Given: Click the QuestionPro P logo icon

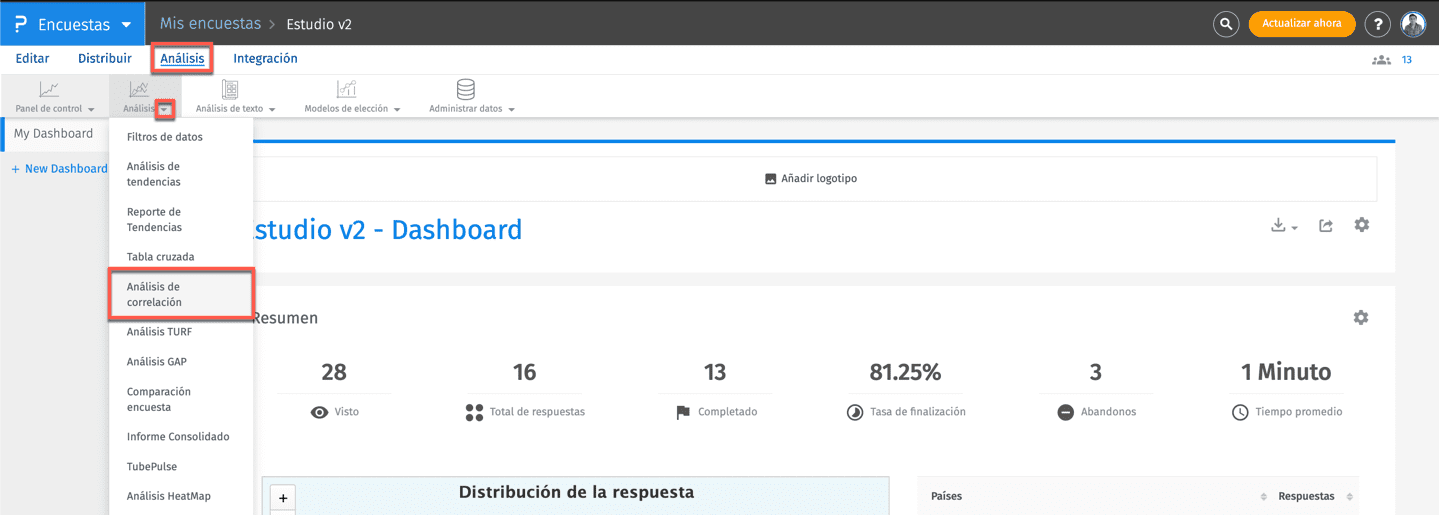Looking at the screenshot, I should click(x=20, y=24).
